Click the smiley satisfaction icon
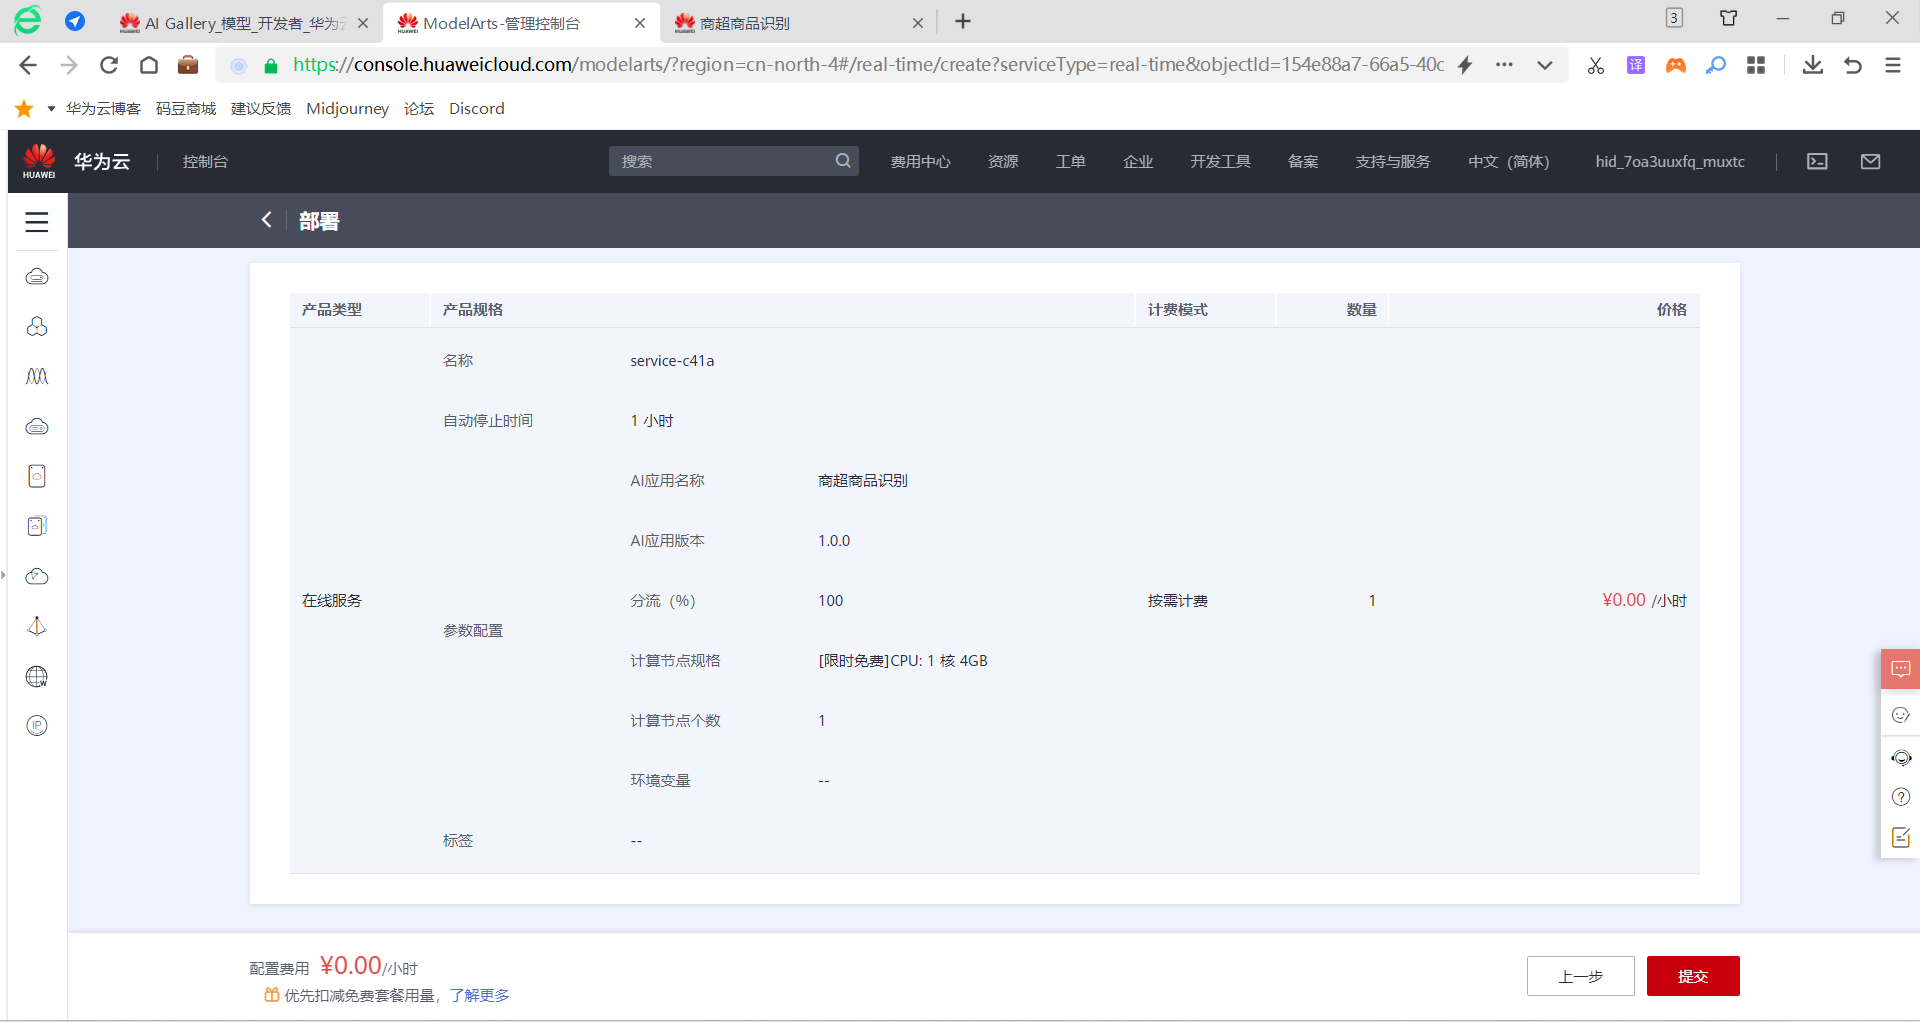 point(1901,715)
